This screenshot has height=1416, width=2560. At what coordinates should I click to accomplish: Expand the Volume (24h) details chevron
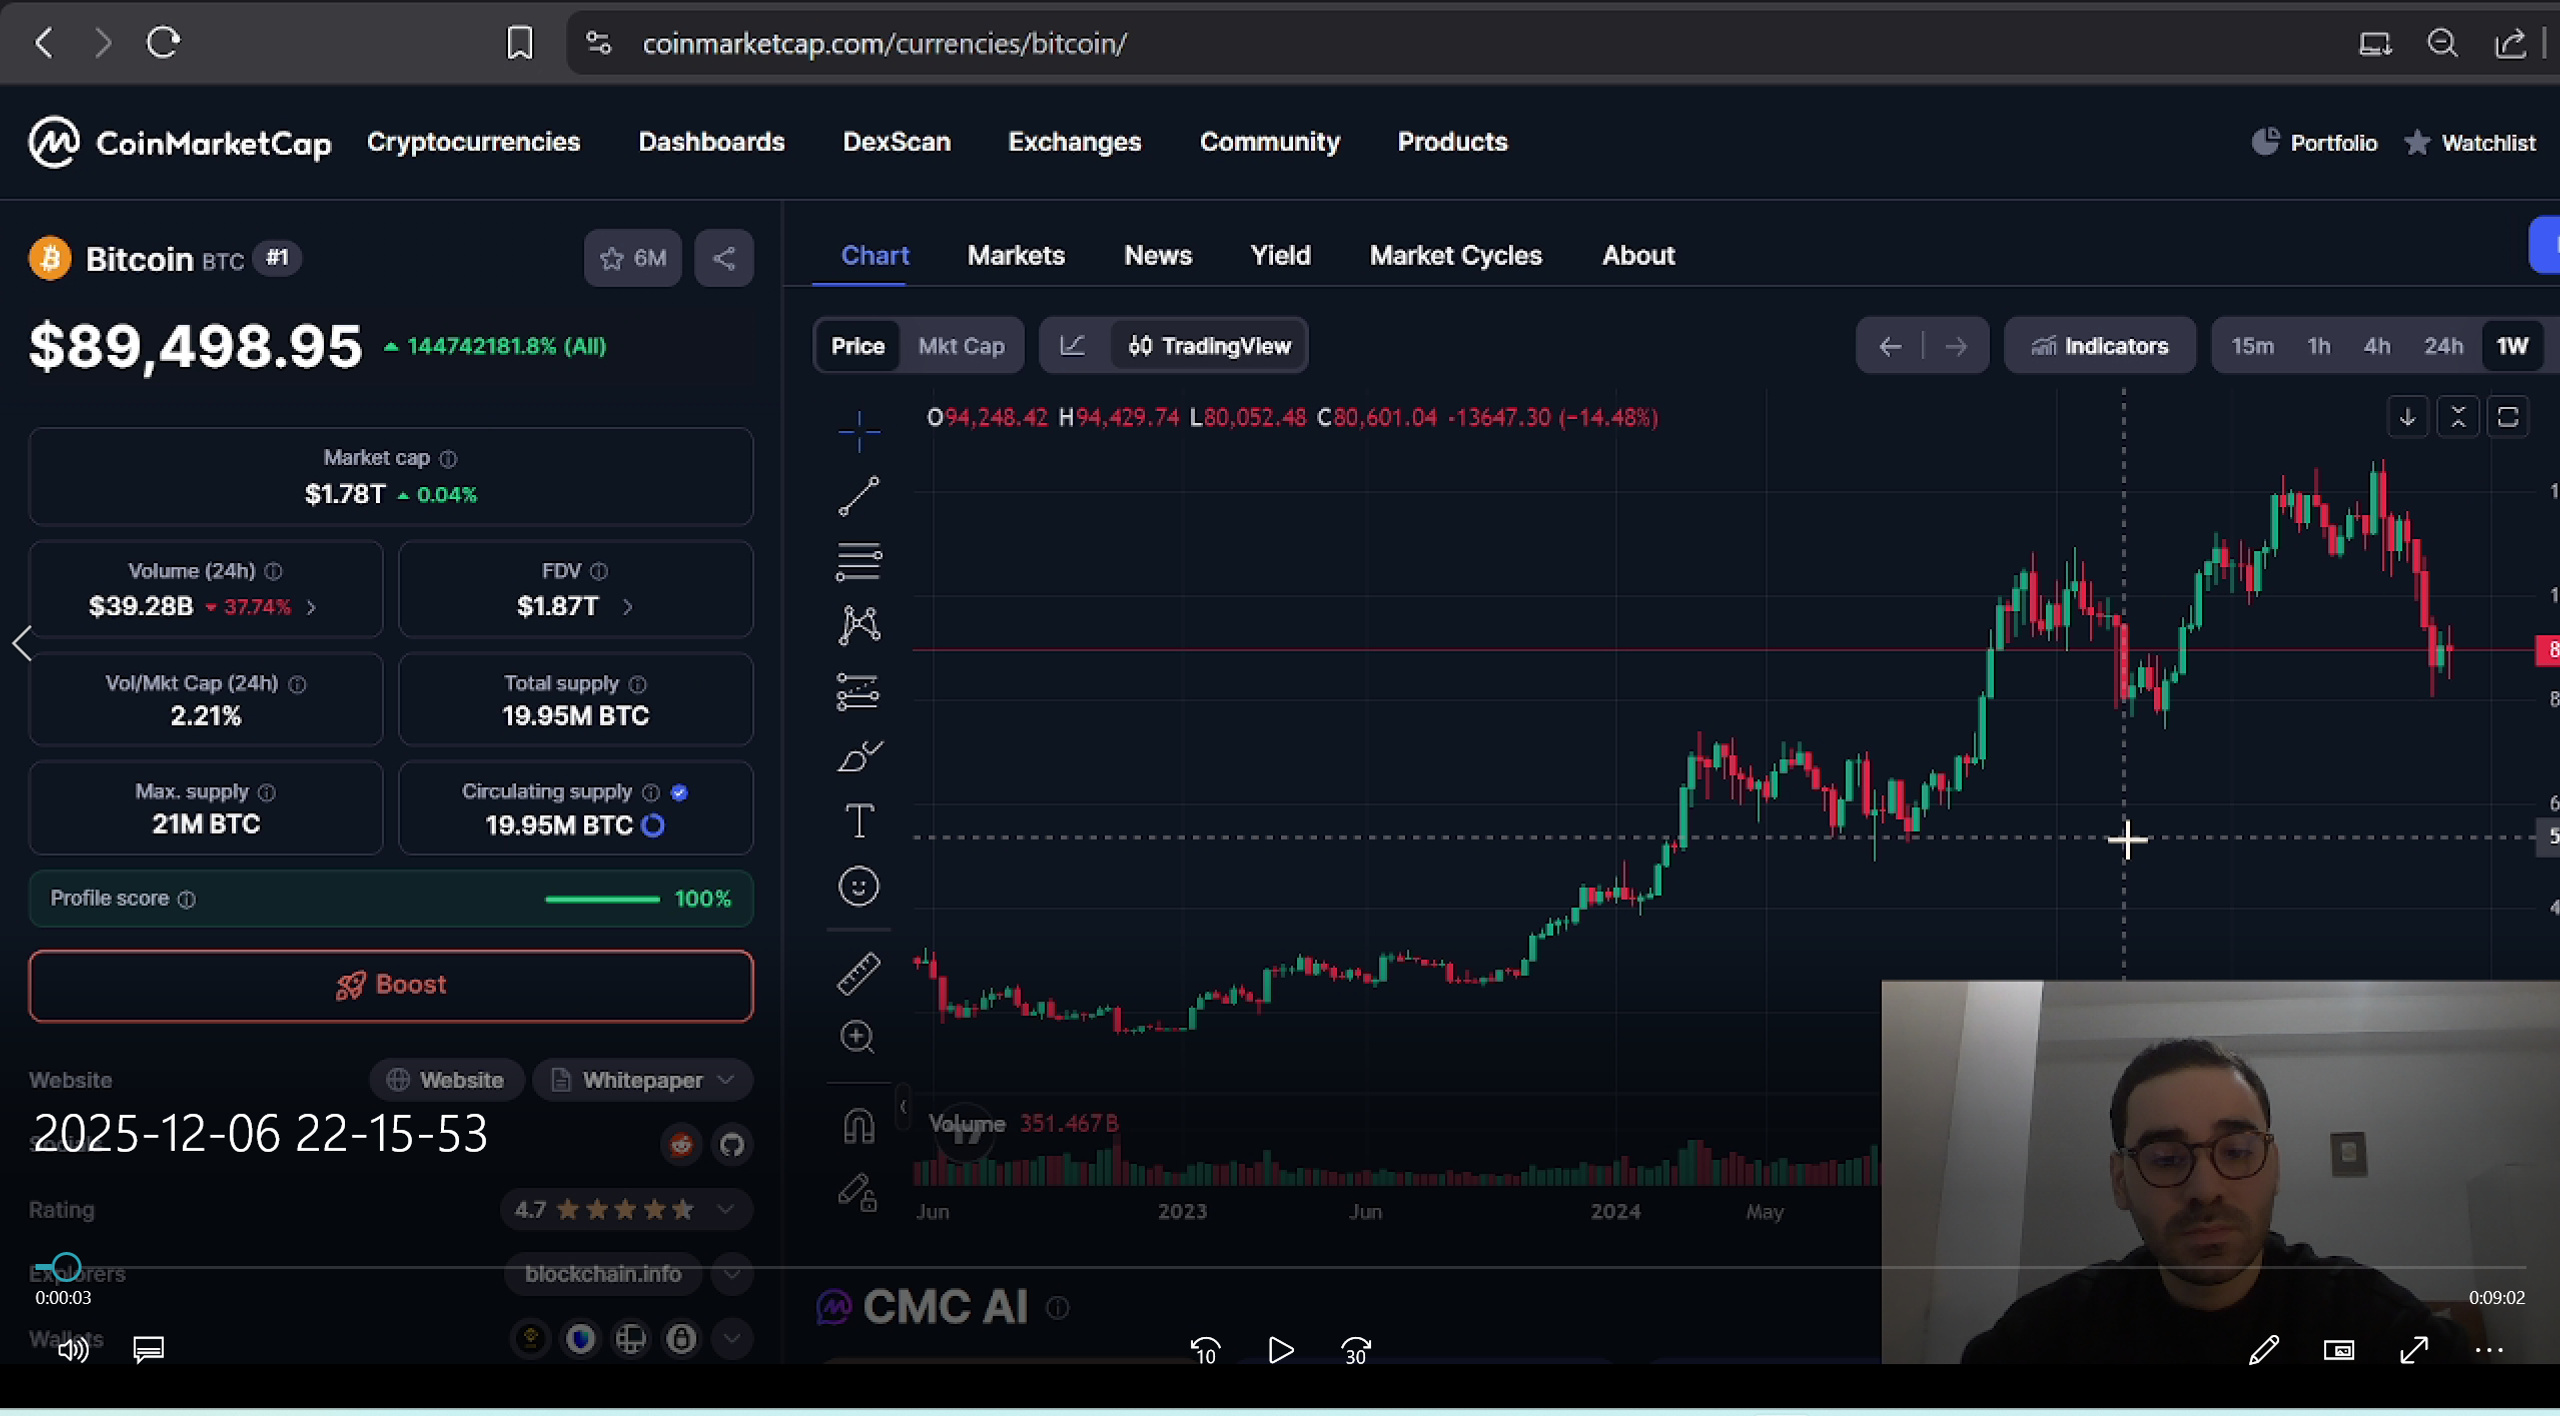pos(311,607)
